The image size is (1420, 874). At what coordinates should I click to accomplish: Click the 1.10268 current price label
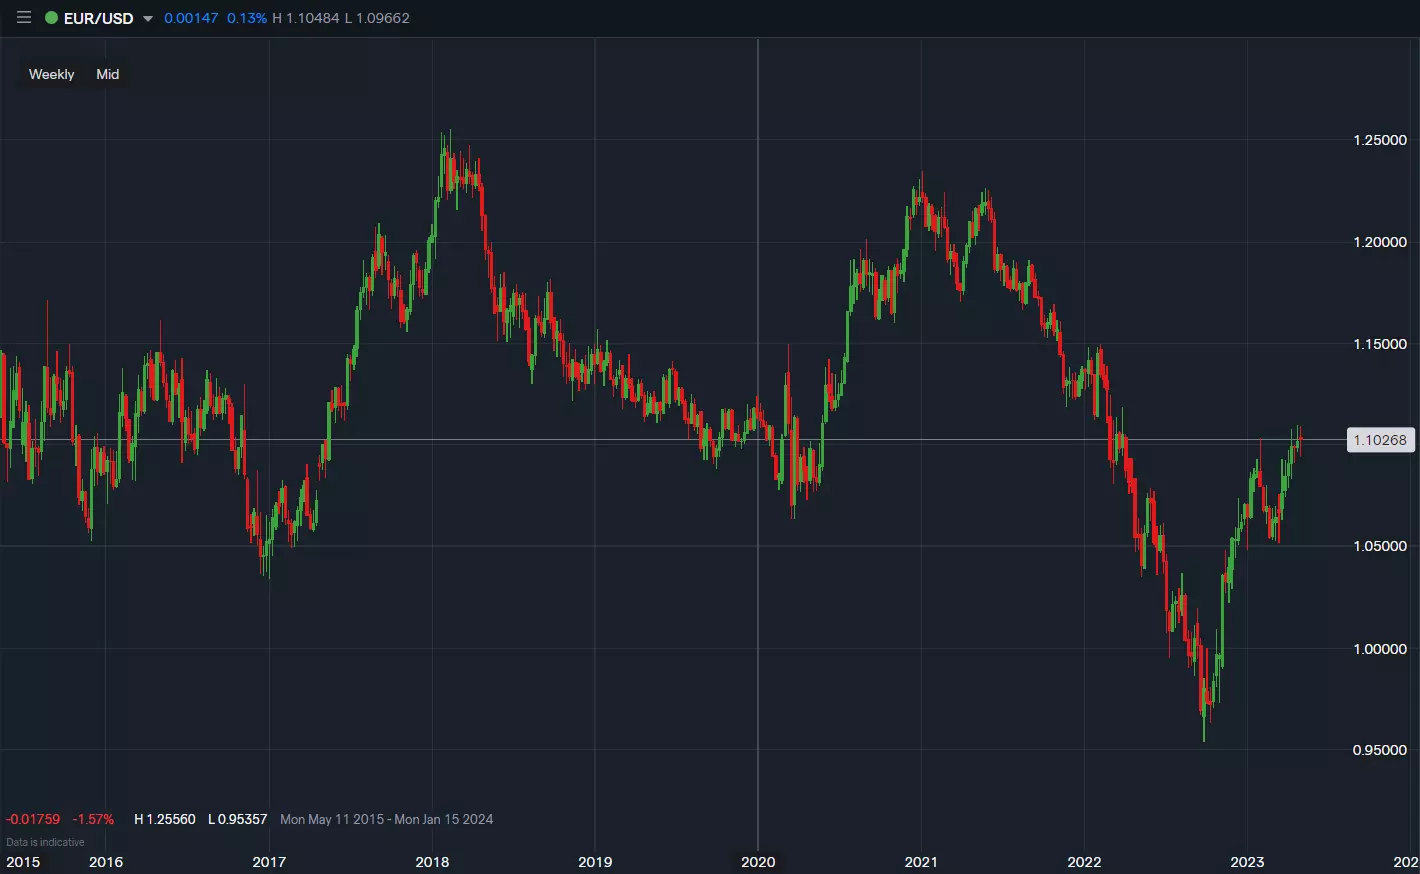tap(1380, 440)
